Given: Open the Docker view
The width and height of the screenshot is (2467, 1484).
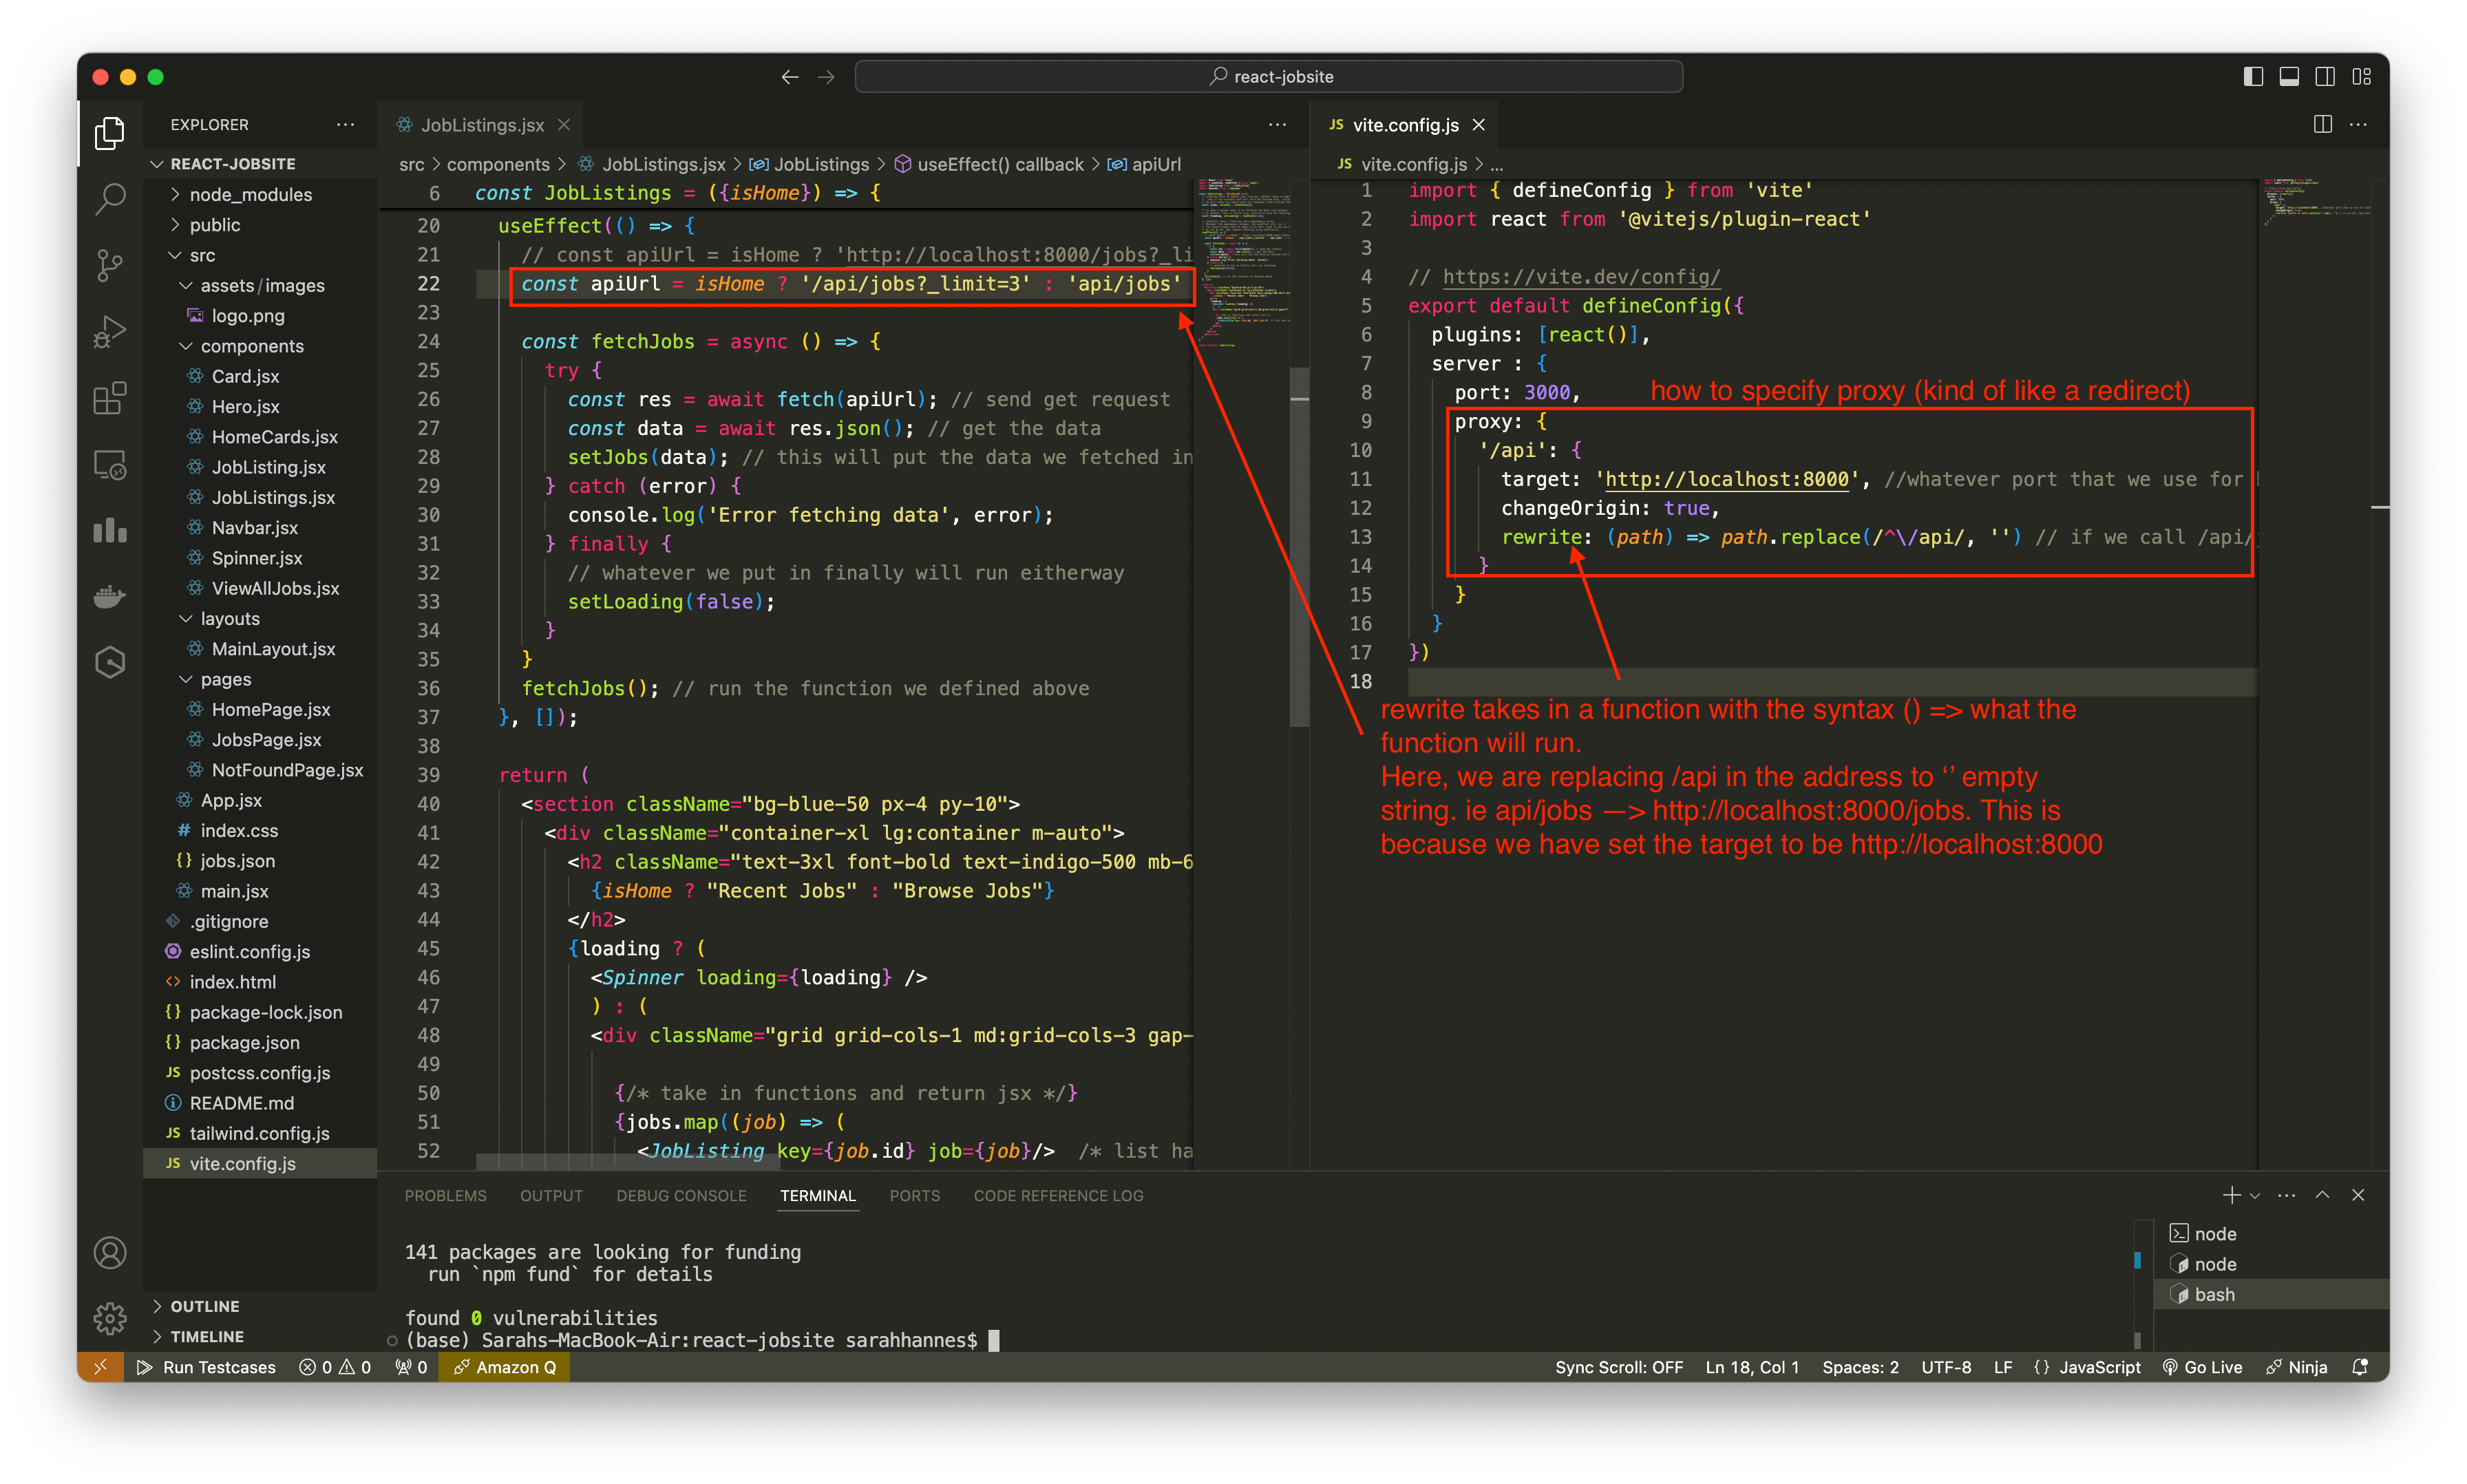Looking at the screenshot, I should tap(109, 596).
